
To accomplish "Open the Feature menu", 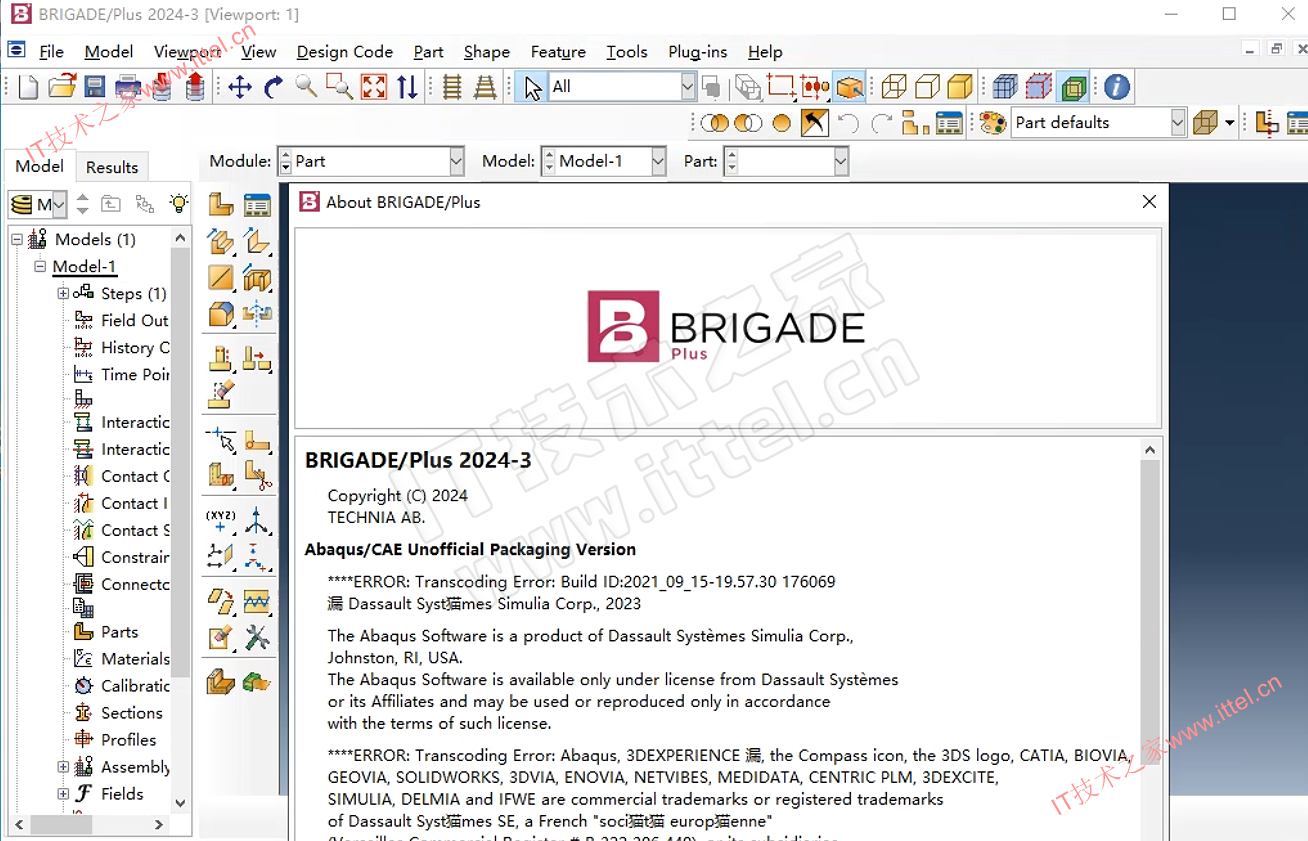I will (558, 52).
